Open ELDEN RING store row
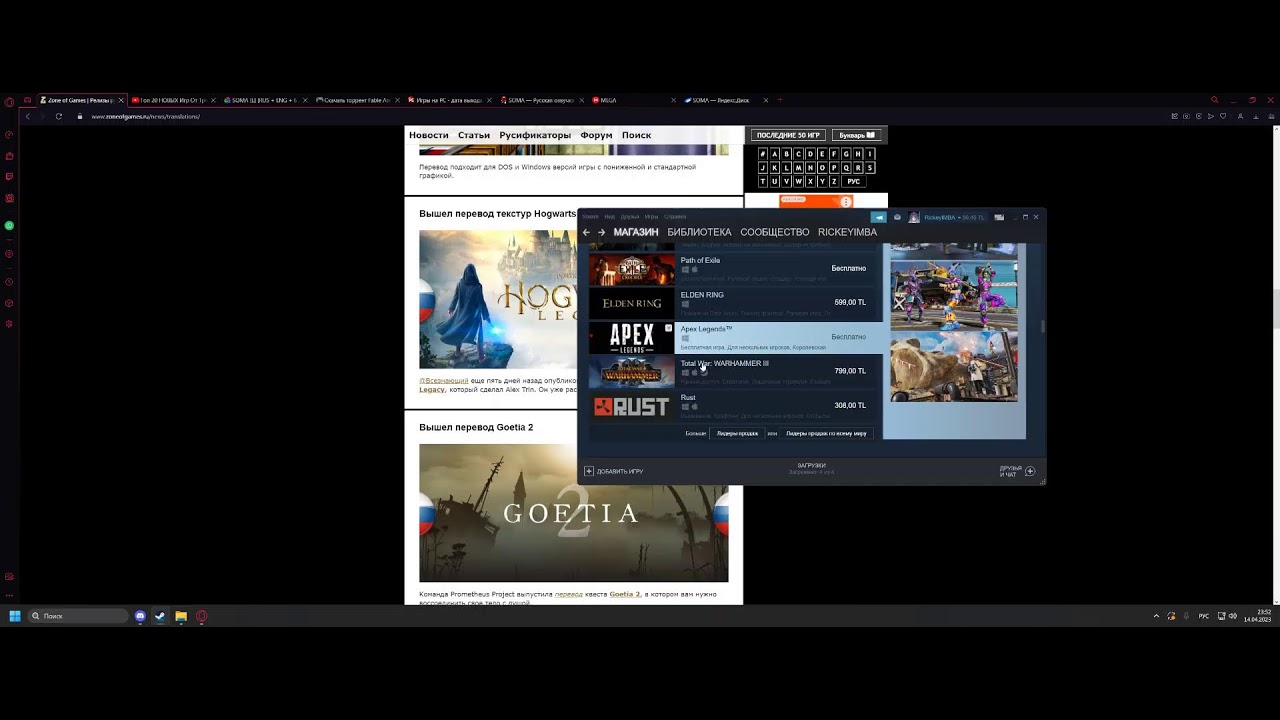The width and height of the screenshot is (1280, 720). tap(735, 303)
